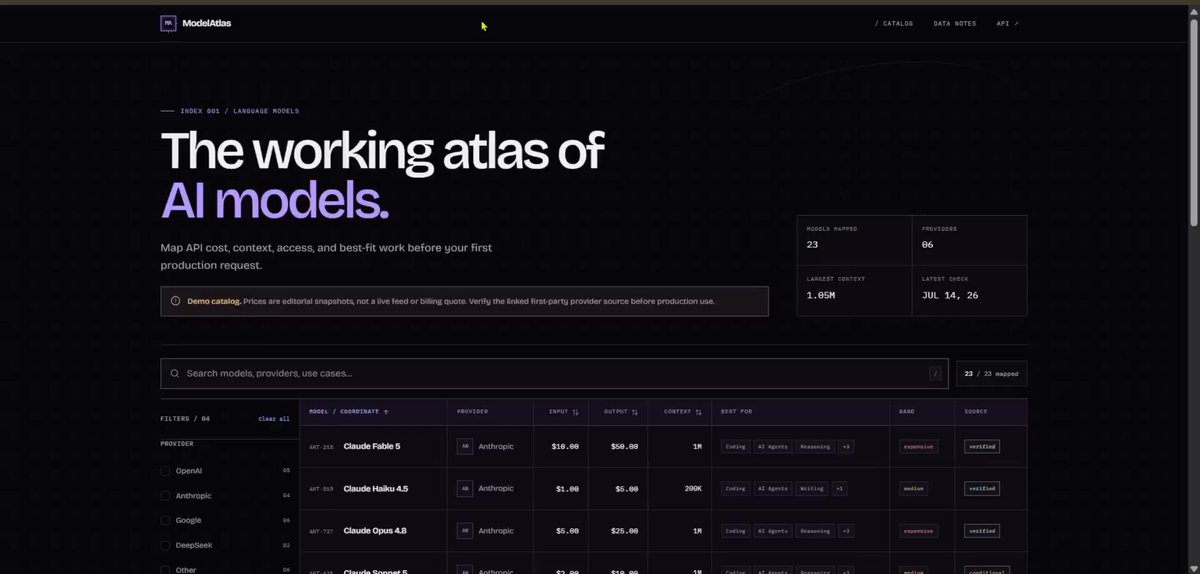Sort the table by Output price

point(621,411)
